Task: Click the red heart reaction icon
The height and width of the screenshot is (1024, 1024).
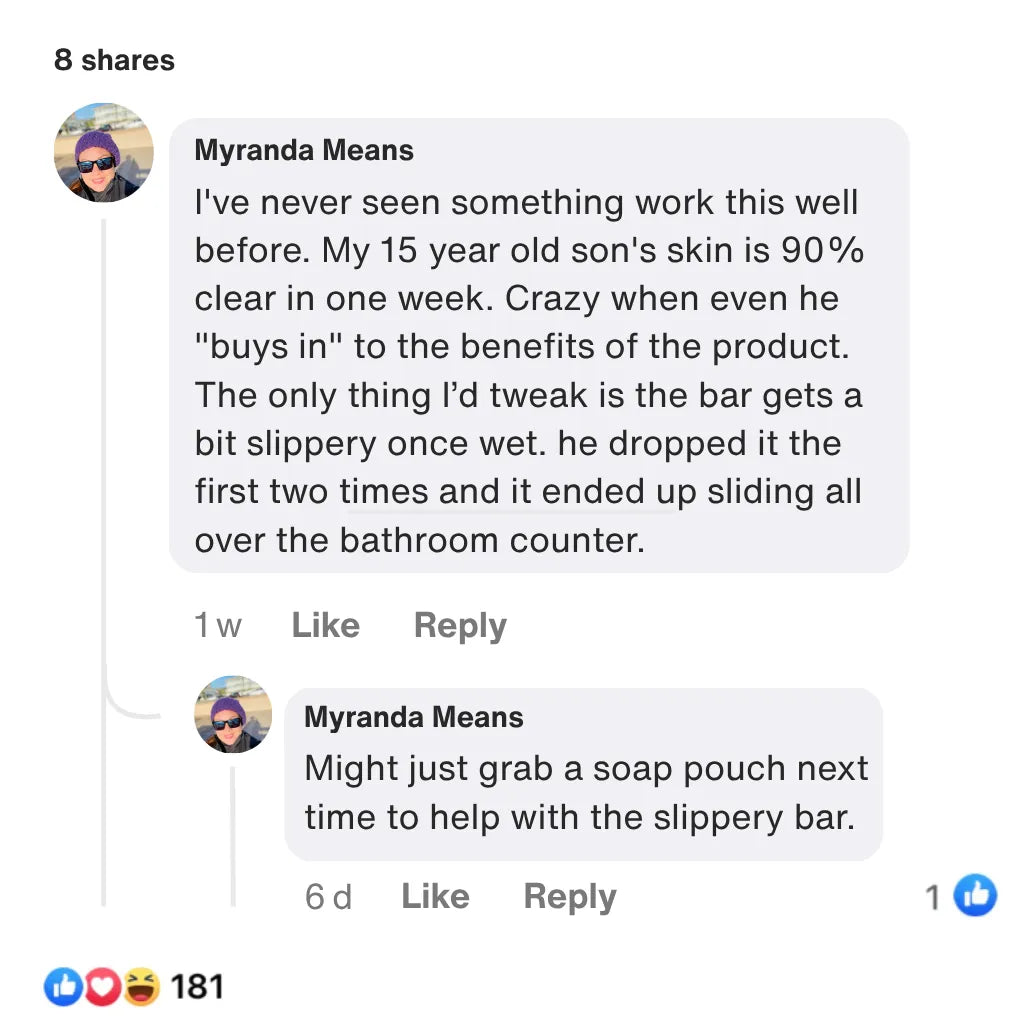Action: click(100, 988)
